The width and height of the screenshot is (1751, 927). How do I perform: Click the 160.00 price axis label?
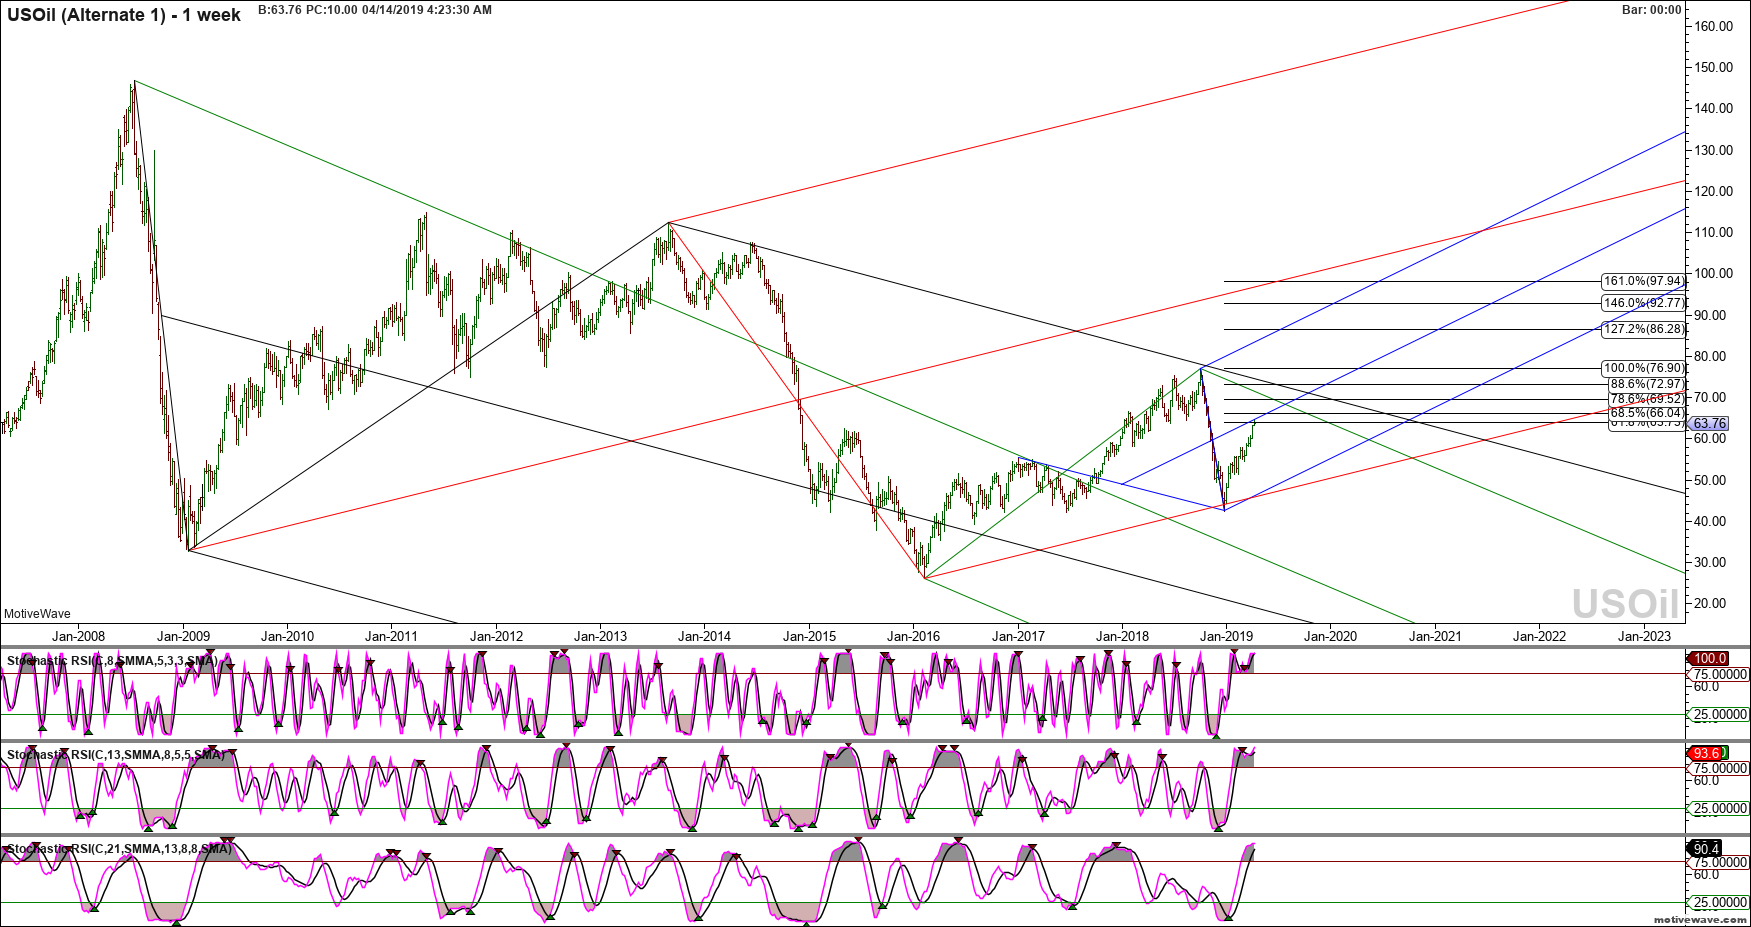click(1714, 27)
